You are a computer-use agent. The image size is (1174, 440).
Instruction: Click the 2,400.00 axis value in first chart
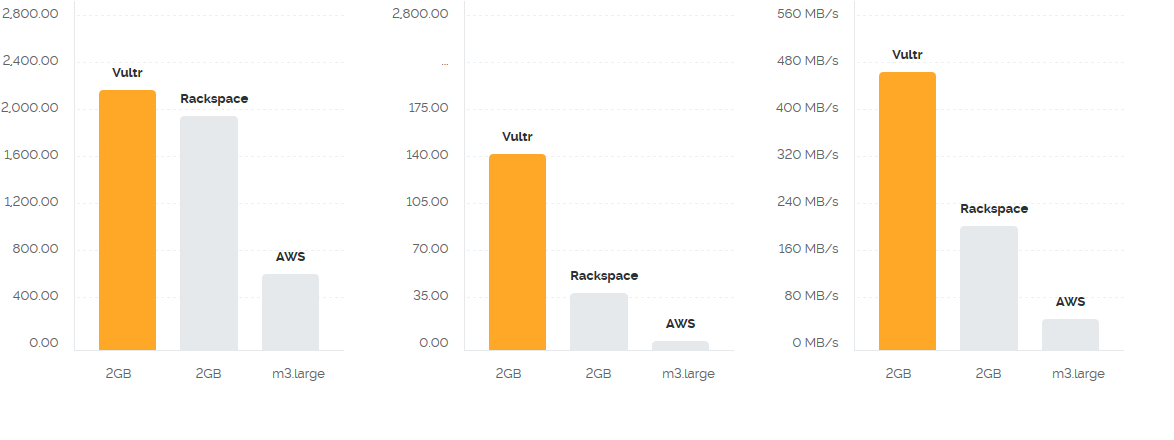coord(31,61)
